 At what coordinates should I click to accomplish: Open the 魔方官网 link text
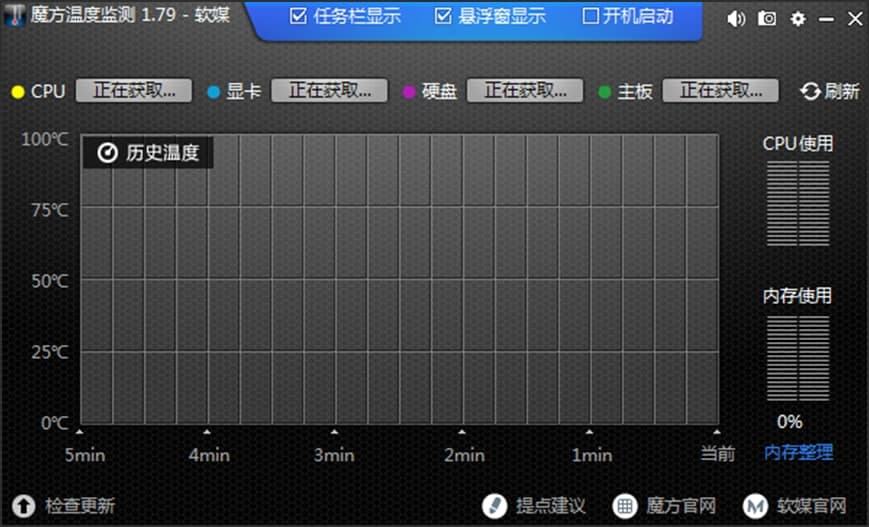[681, 505]
